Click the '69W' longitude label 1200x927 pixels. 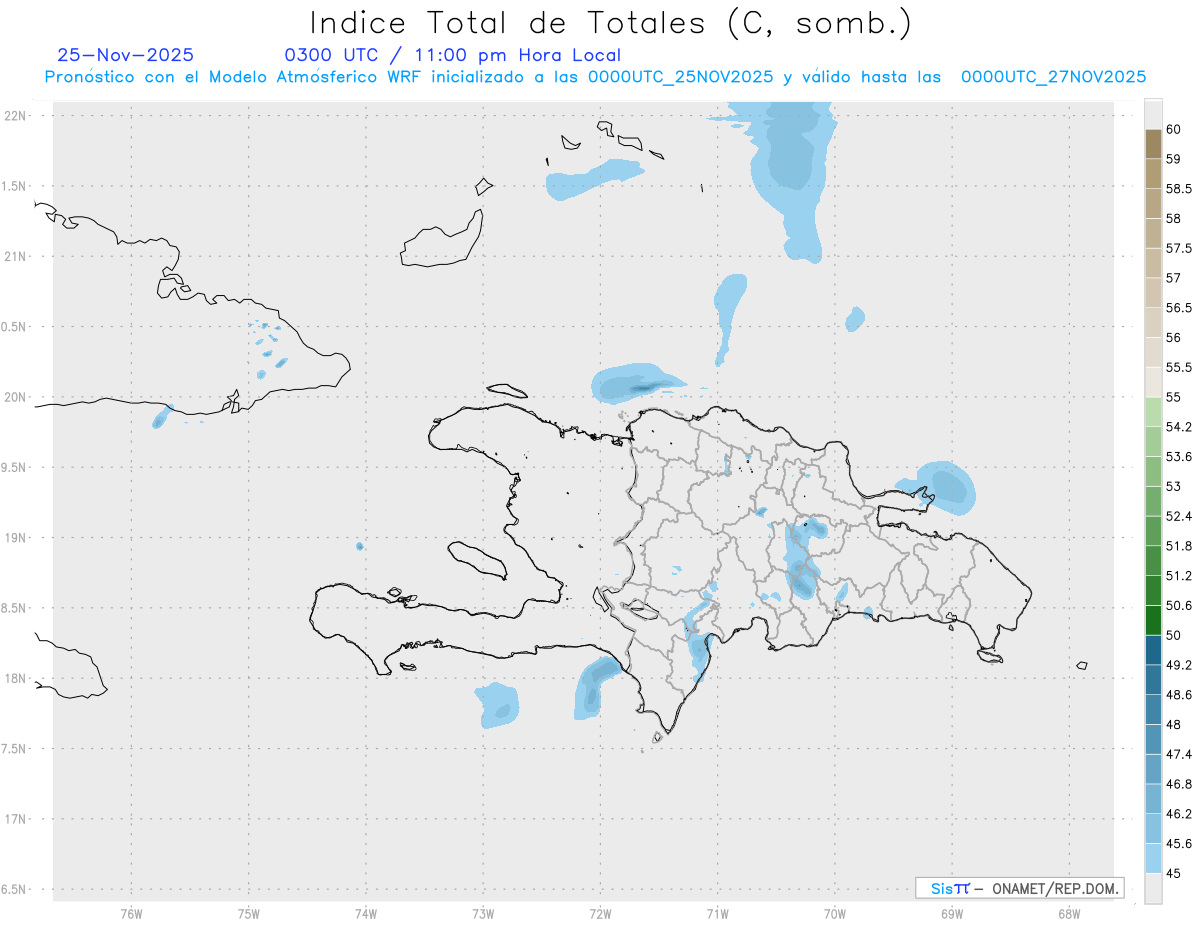coord(952,914)
